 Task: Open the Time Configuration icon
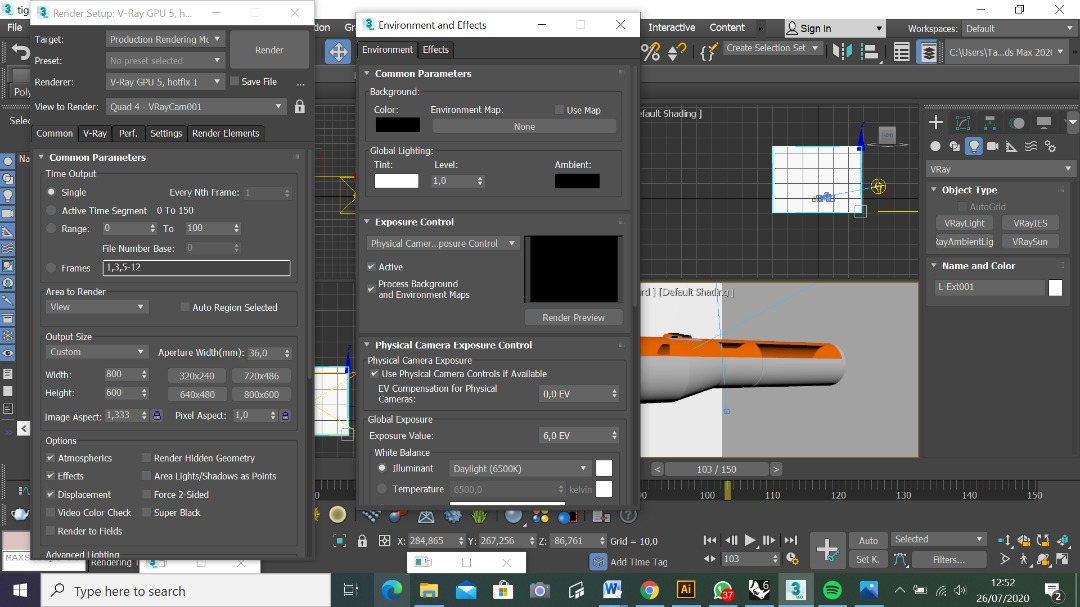click(x=793, y=559)
